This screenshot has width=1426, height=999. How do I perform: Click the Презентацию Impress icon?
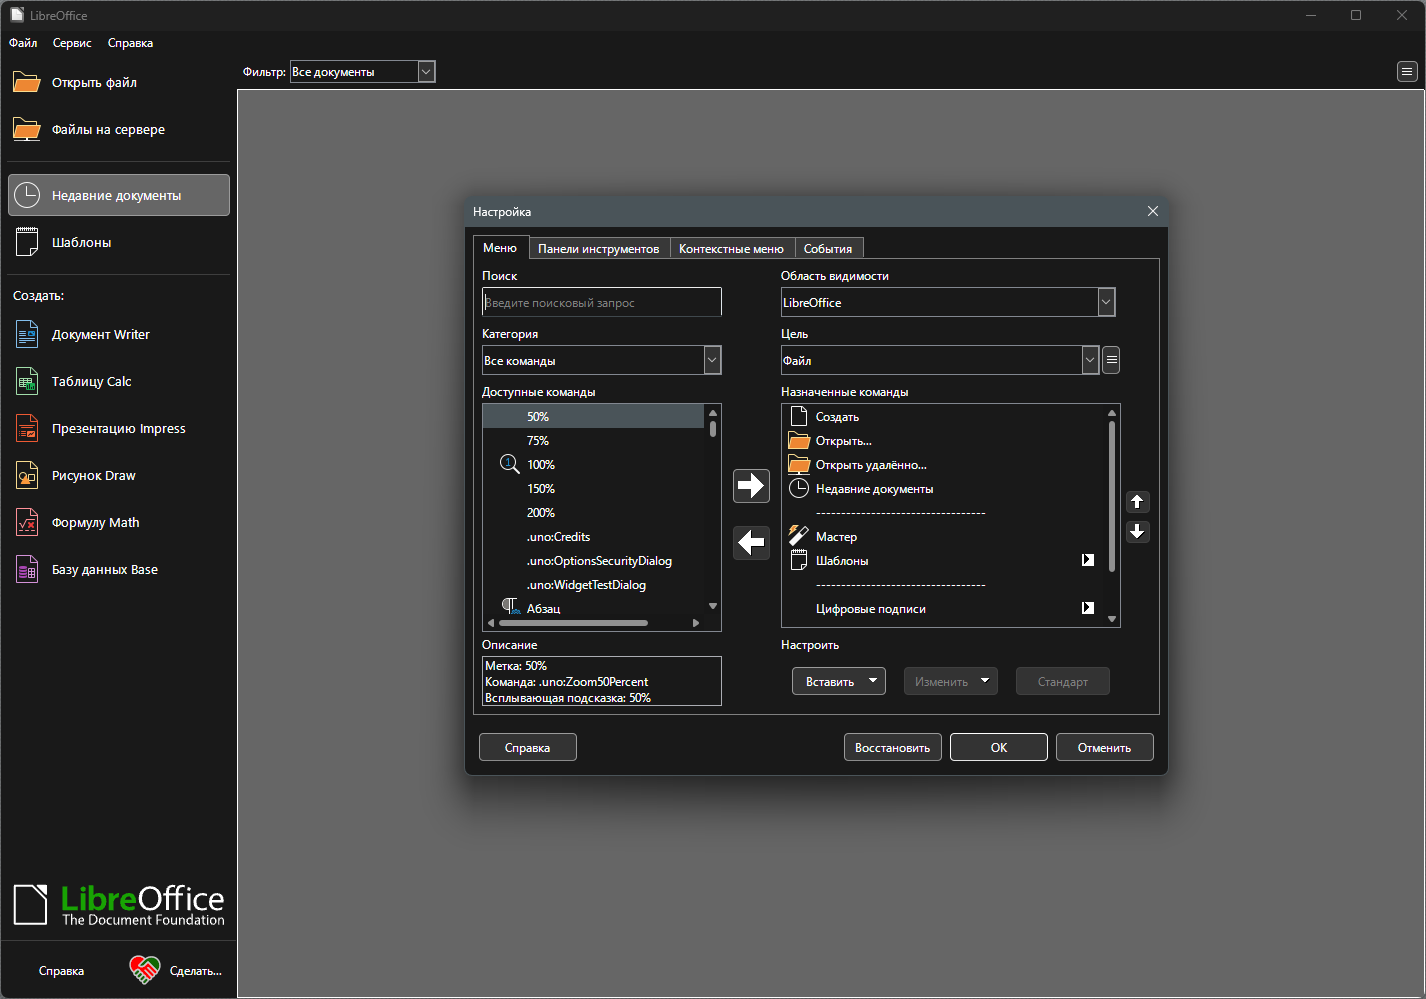tap(27, 428)
